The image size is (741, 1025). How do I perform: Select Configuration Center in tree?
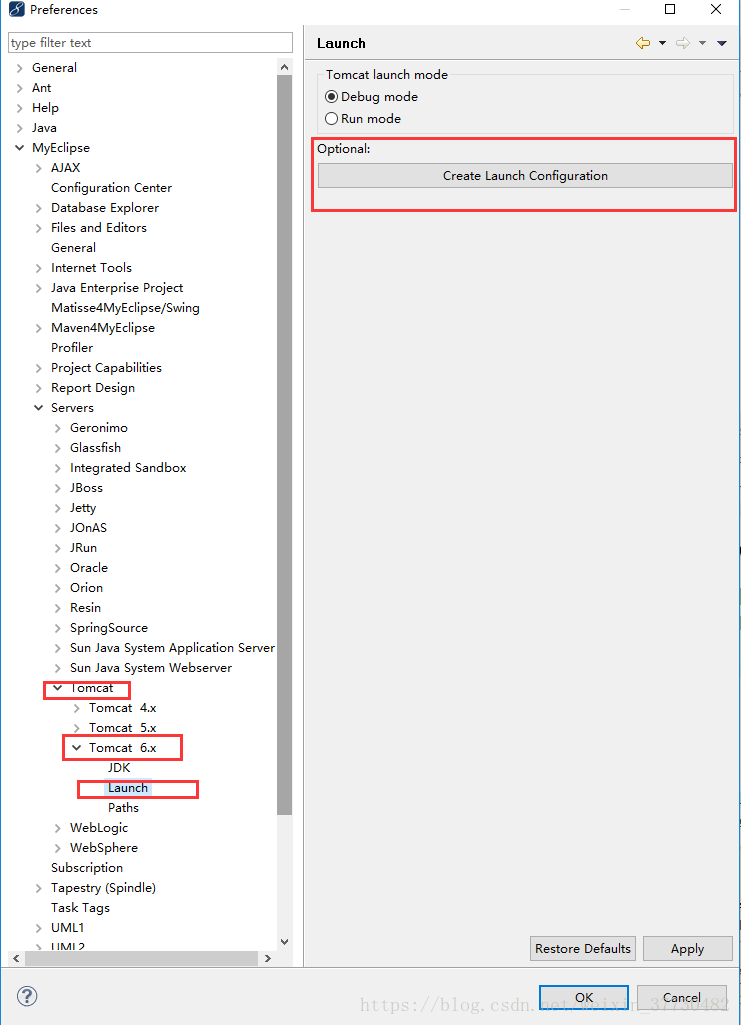(111, 188)
